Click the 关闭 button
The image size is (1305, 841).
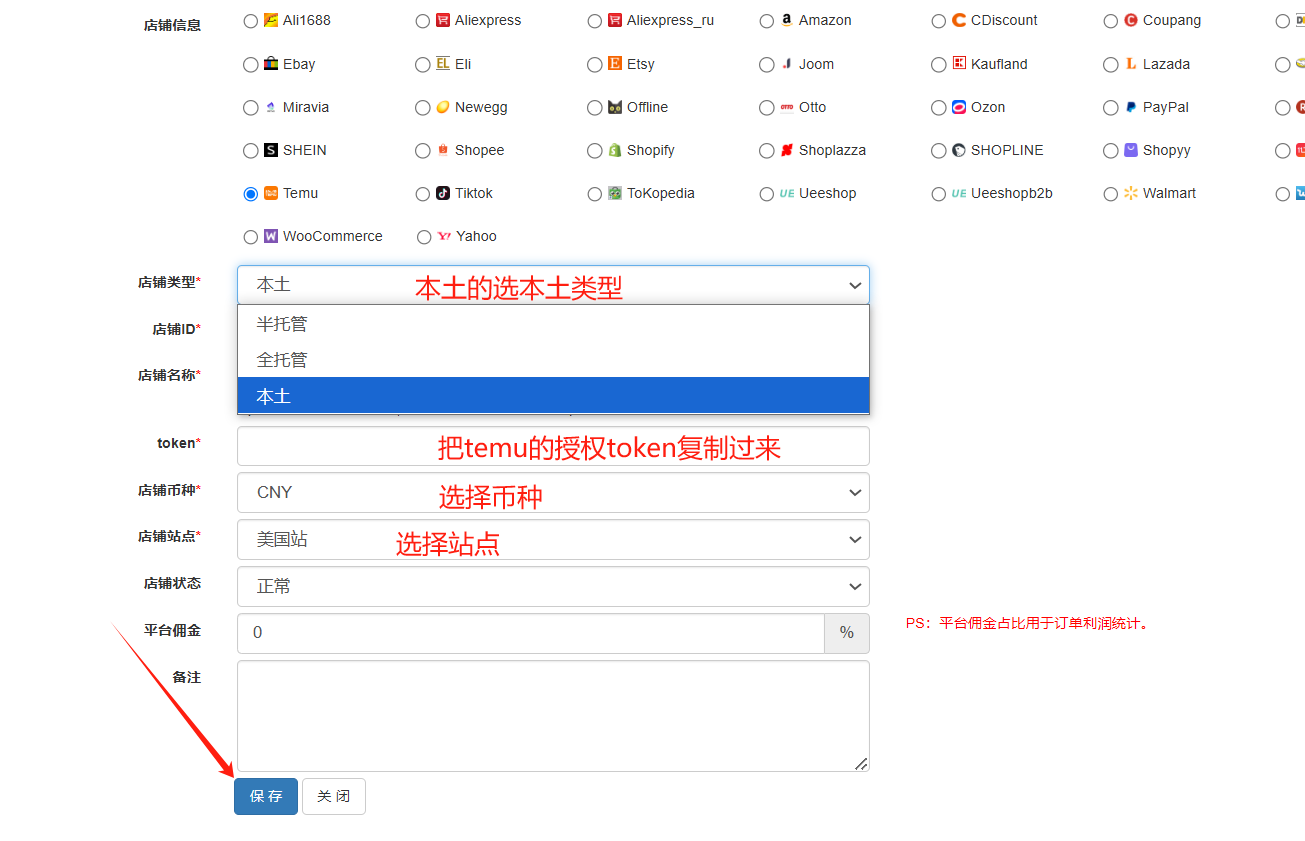pyautogui.click(x=333, y=796)
